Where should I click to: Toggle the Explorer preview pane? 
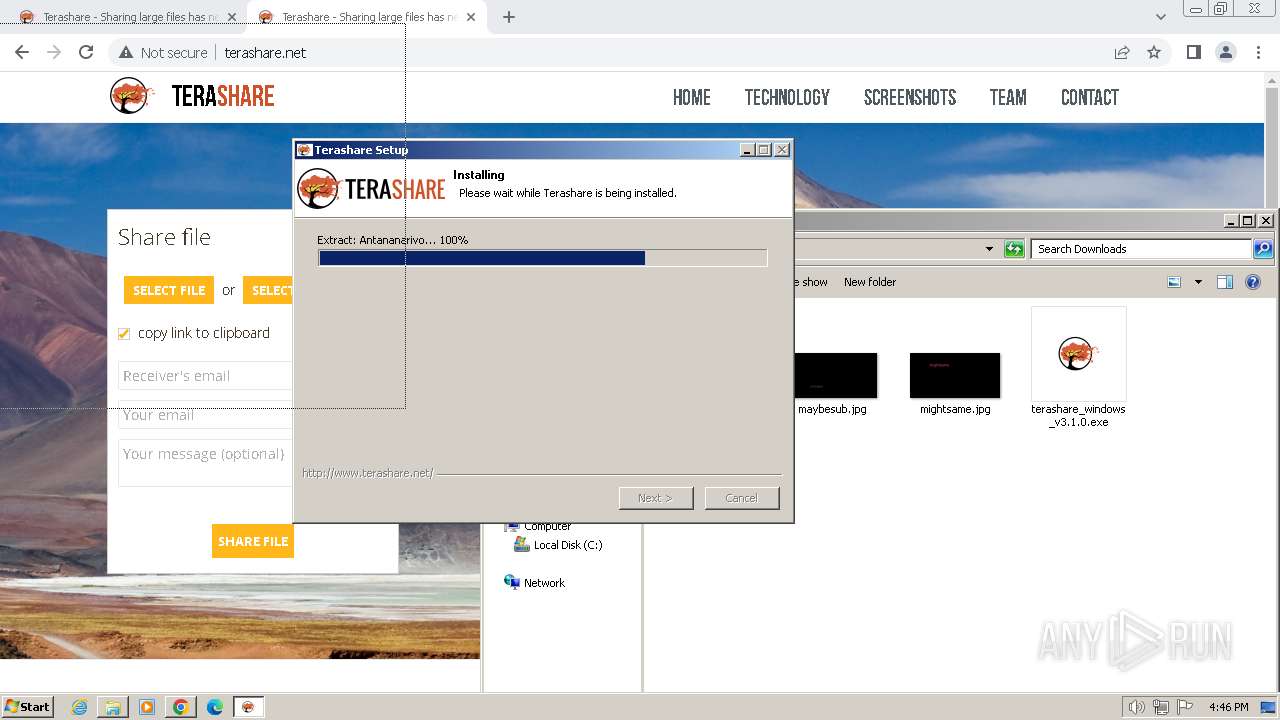coord(1225,282)
